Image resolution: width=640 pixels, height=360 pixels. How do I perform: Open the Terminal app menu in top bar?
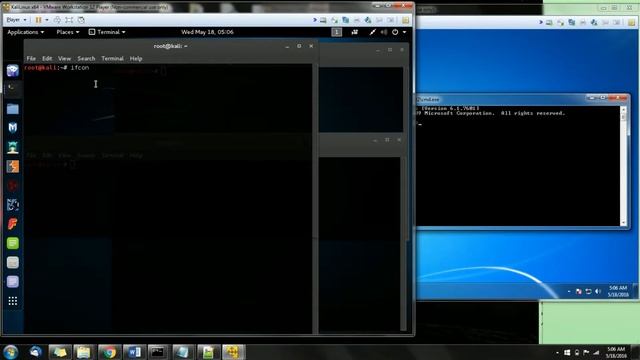[107, 32]
